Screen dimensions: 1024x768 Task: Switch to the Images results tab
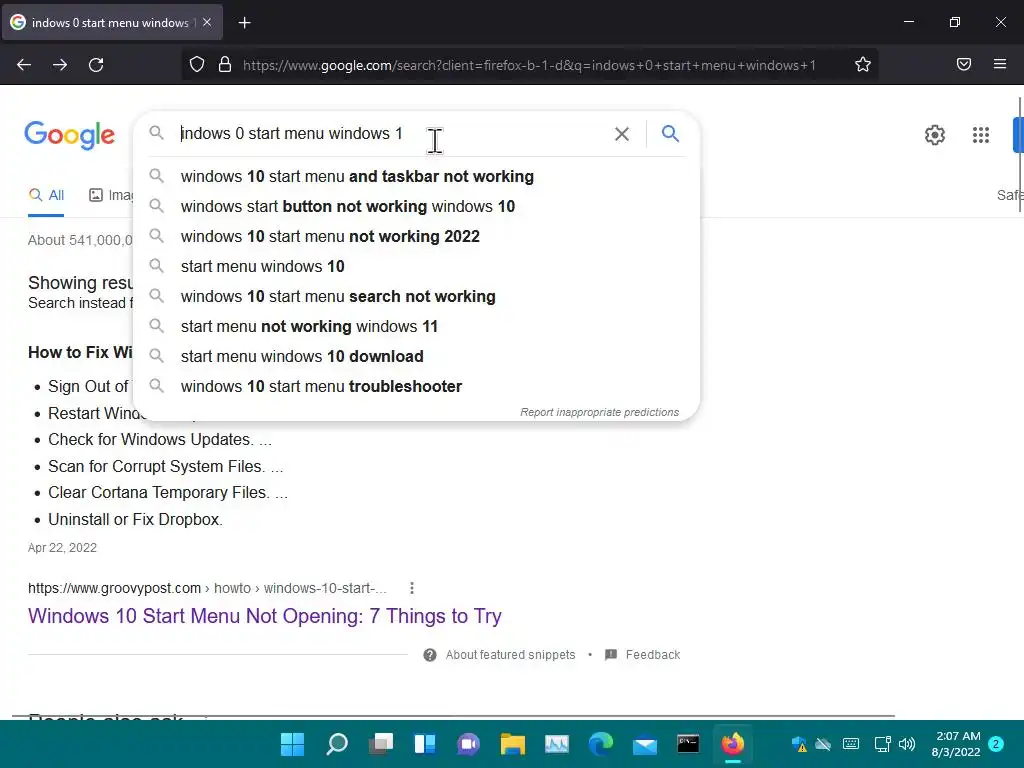tap(111, 195)
